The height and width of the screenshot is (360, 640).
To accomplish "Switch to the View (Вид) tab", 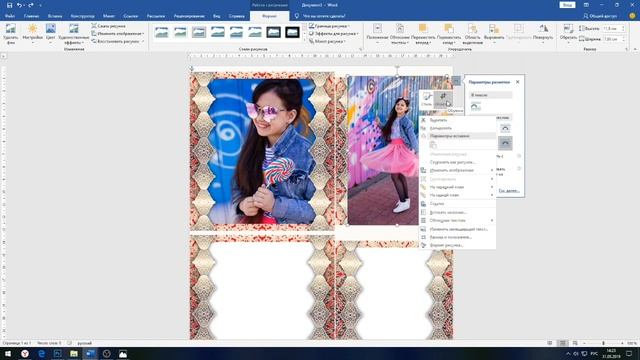I will [x=216, y=16].
